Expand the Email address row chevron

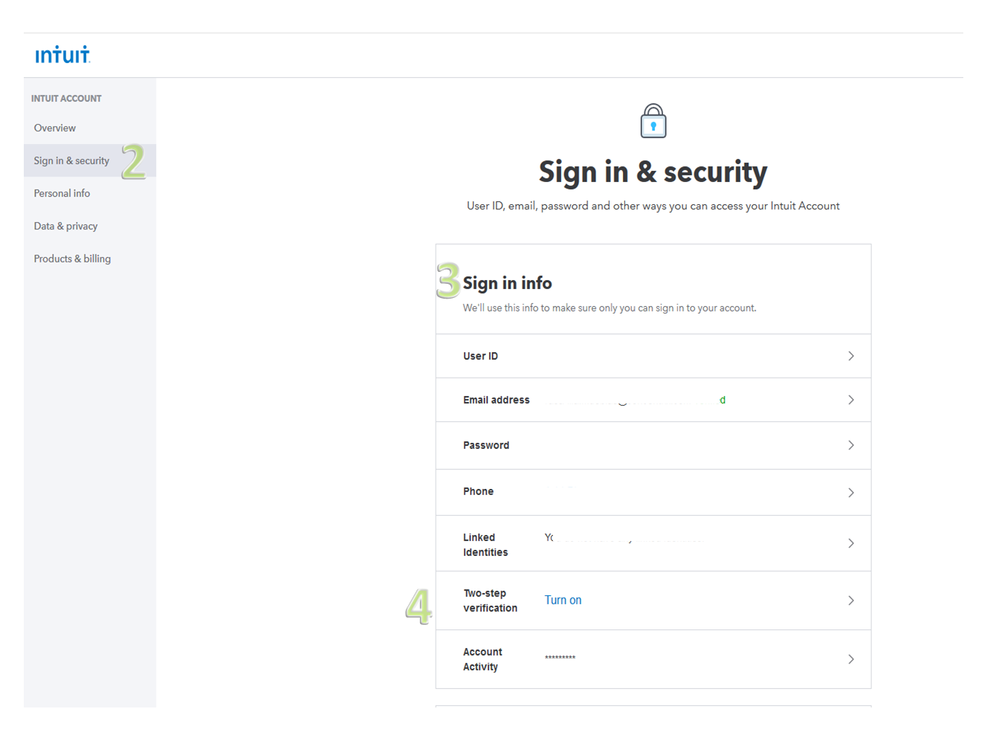coord(851,400)
